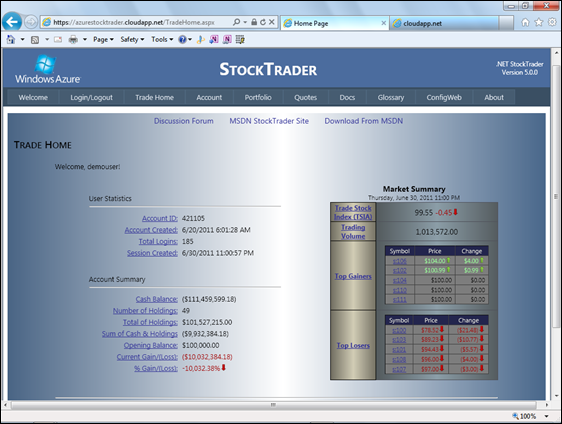This screenshot has height=424, width=562.
Task: Click the Read Mail icon
Action: tap(58, 39)
